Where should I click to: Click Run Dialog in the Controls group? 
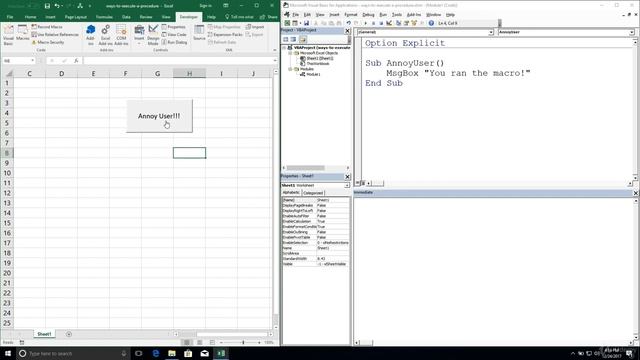click(x=174, y=42)
